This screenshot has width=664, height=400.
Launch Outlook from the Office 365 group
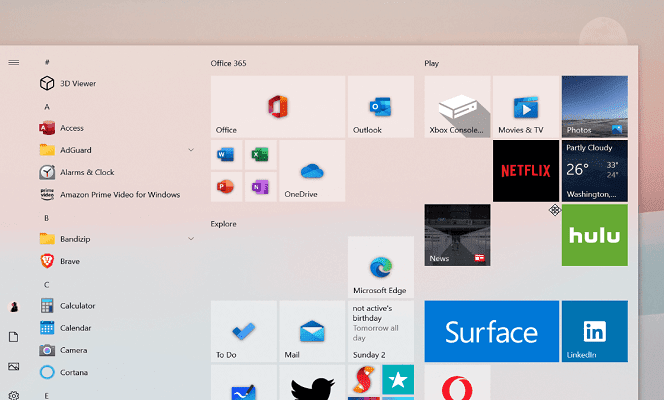380,106
